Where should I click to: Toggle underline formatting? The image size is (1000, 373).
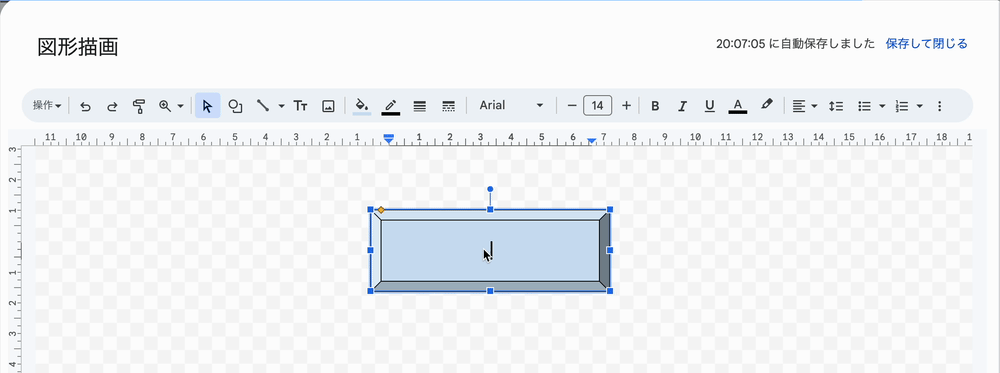tap(709, 106)
